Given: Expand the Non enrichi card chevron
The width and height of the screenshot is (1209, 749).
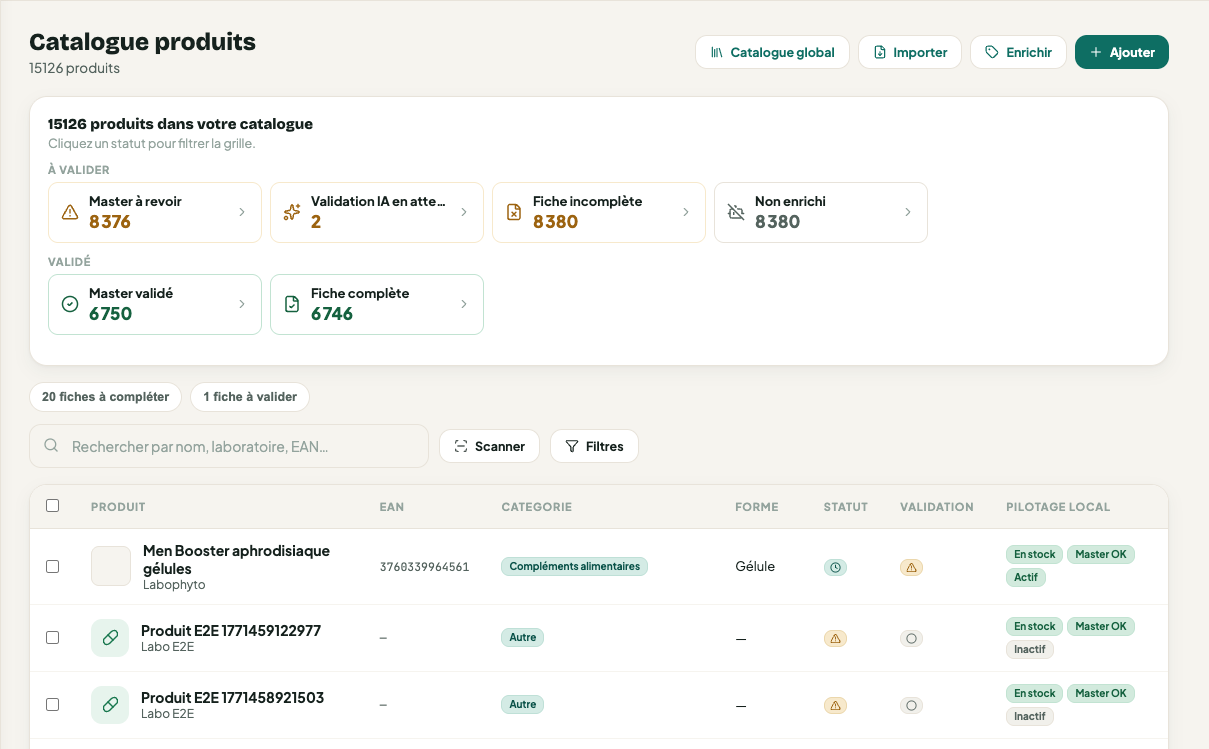Looking at the screenshot, I should [908, 212].
